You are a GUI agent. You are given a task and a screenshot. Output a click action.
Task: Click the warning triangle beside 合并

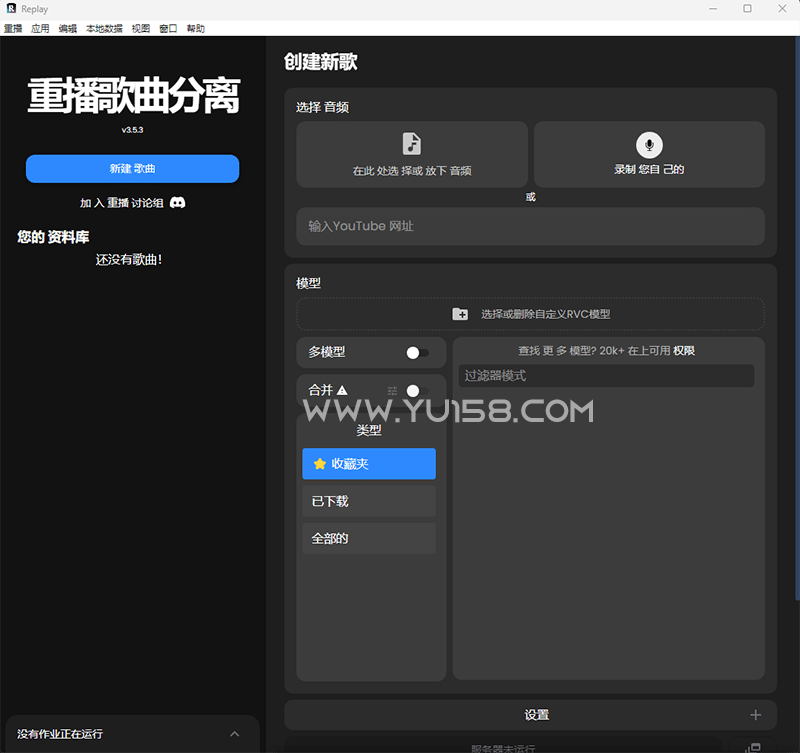tap(342, 390)
